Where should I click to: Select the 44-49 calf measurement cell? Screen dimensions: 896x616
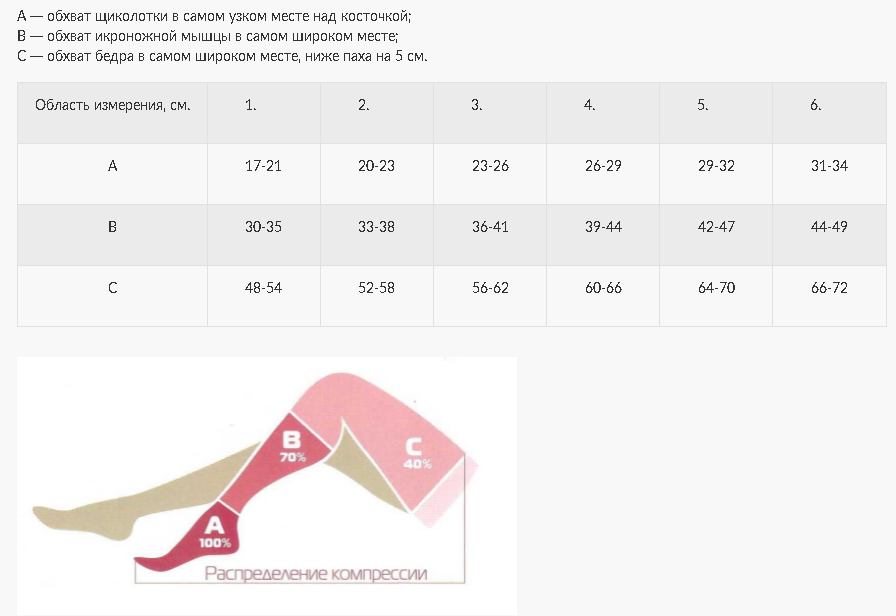click(x=829, y=227)
